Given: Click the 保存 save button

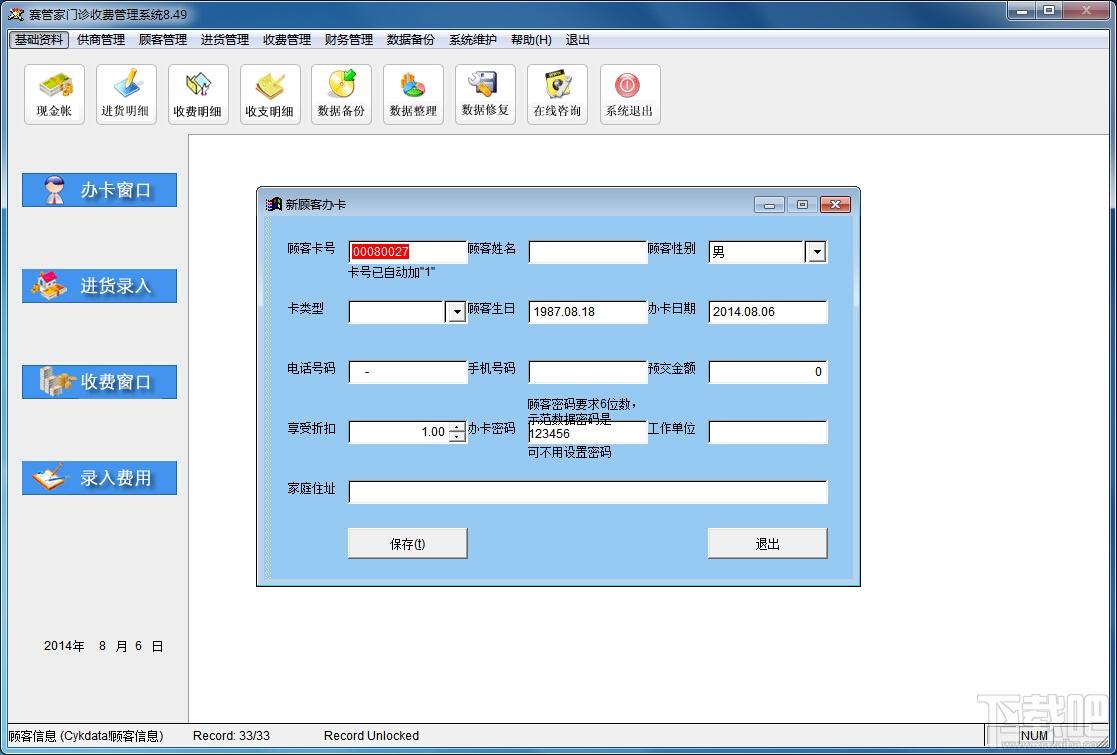Looking at the screenshot, I should tap(407, 543).
